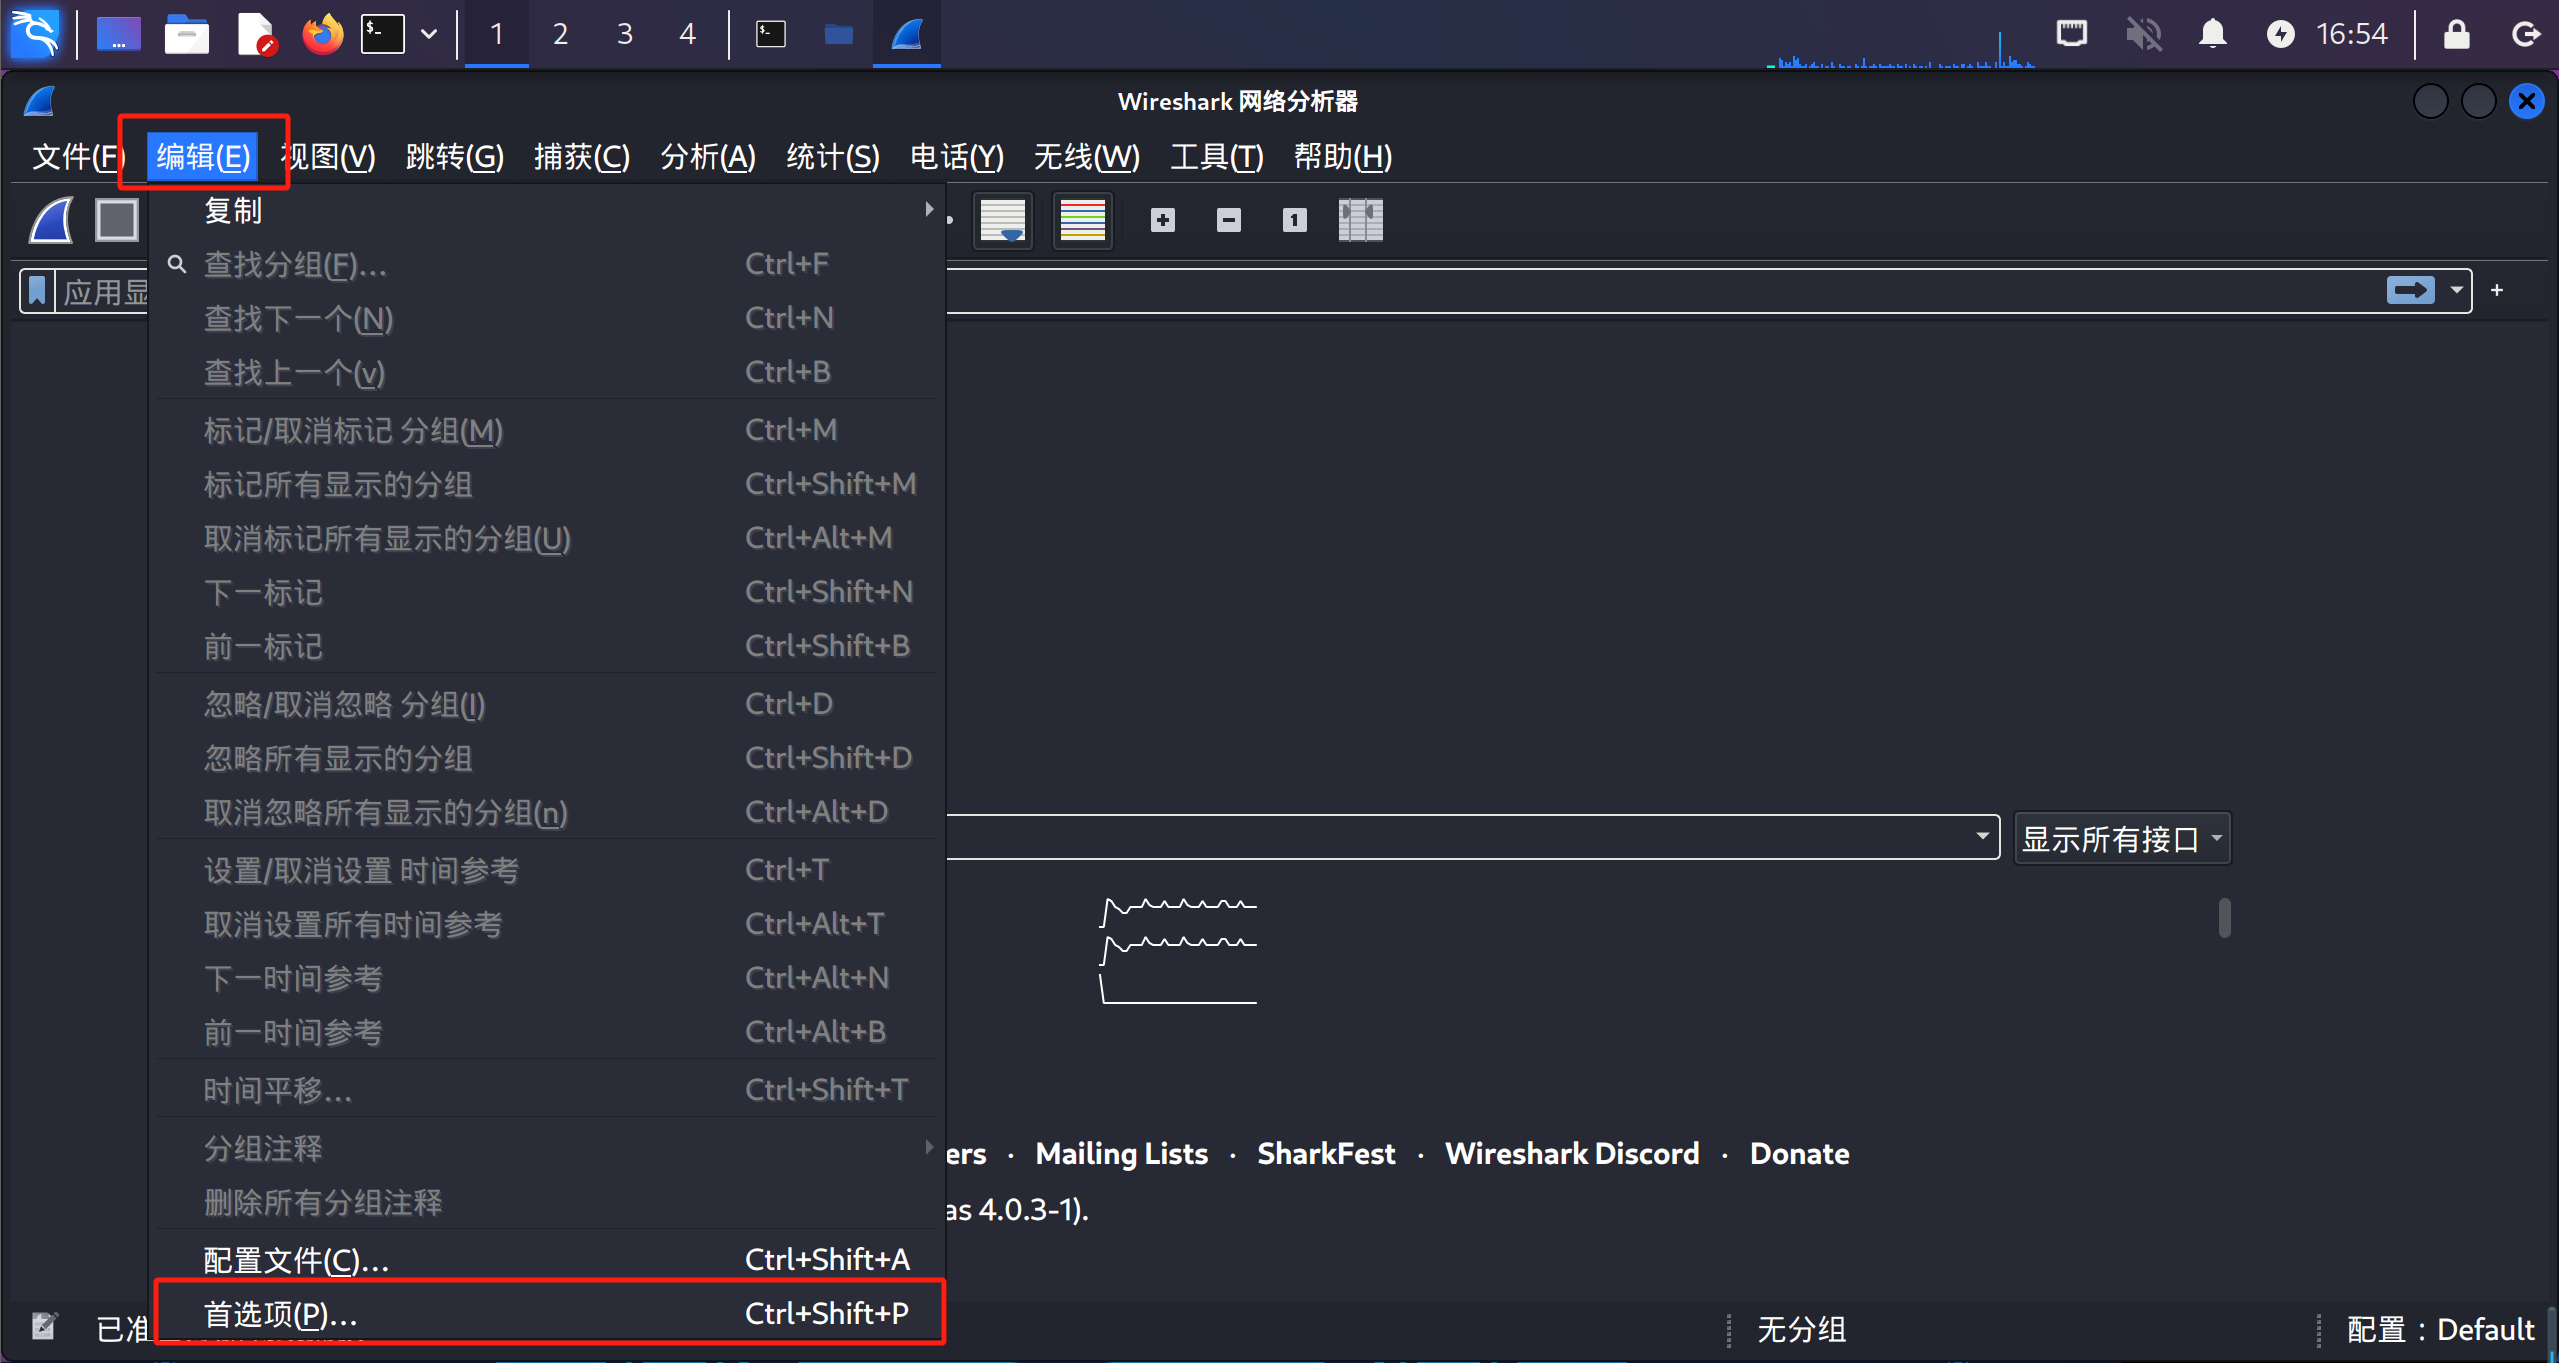Click the blue shark fin start capture icon

point(51,220)
